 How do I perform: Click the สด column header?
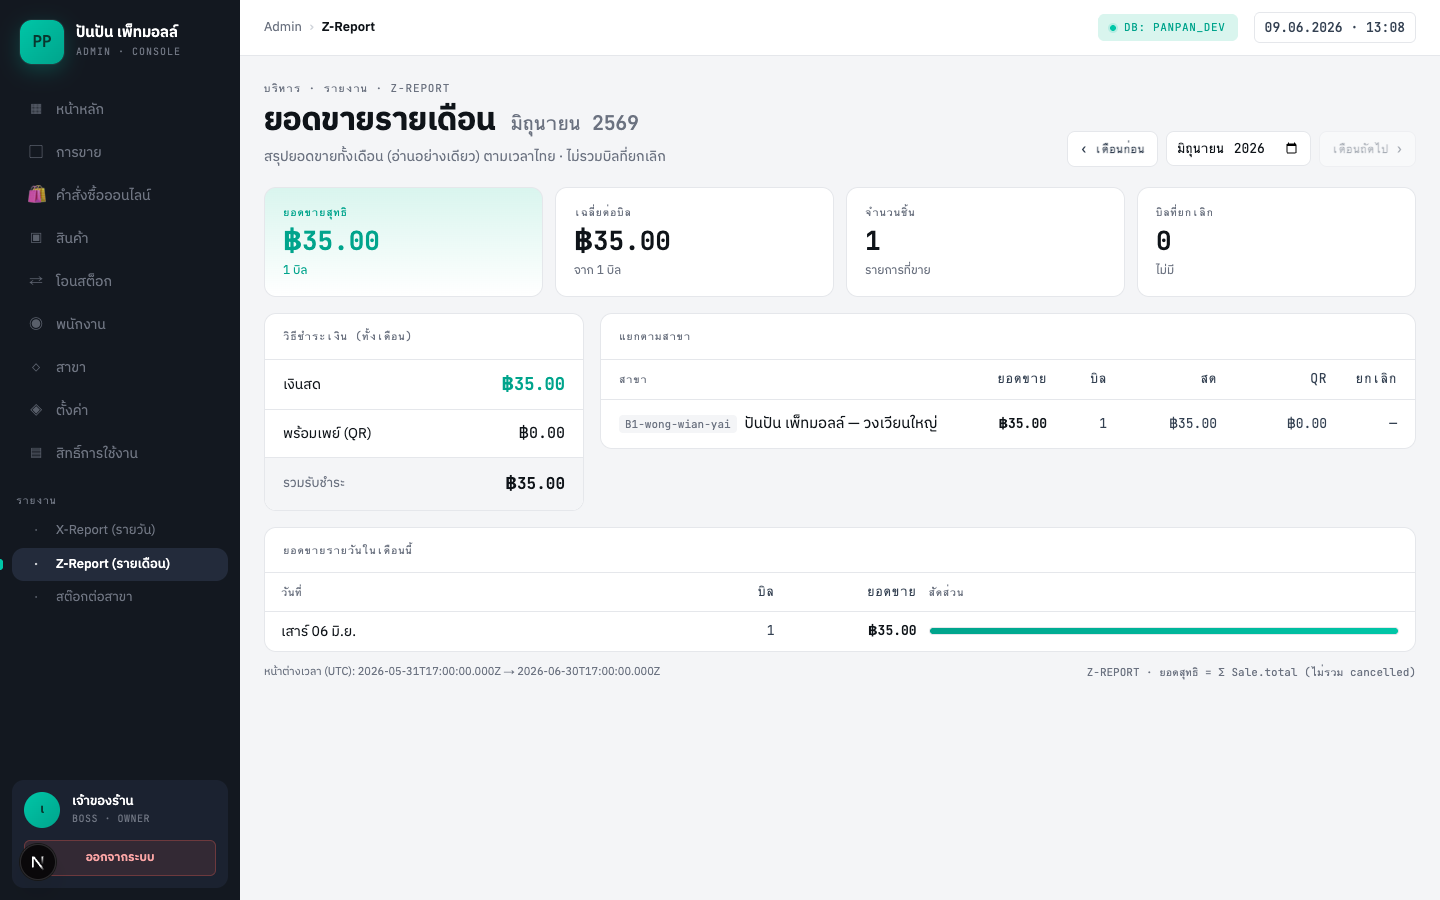[x=1208, y=379]
